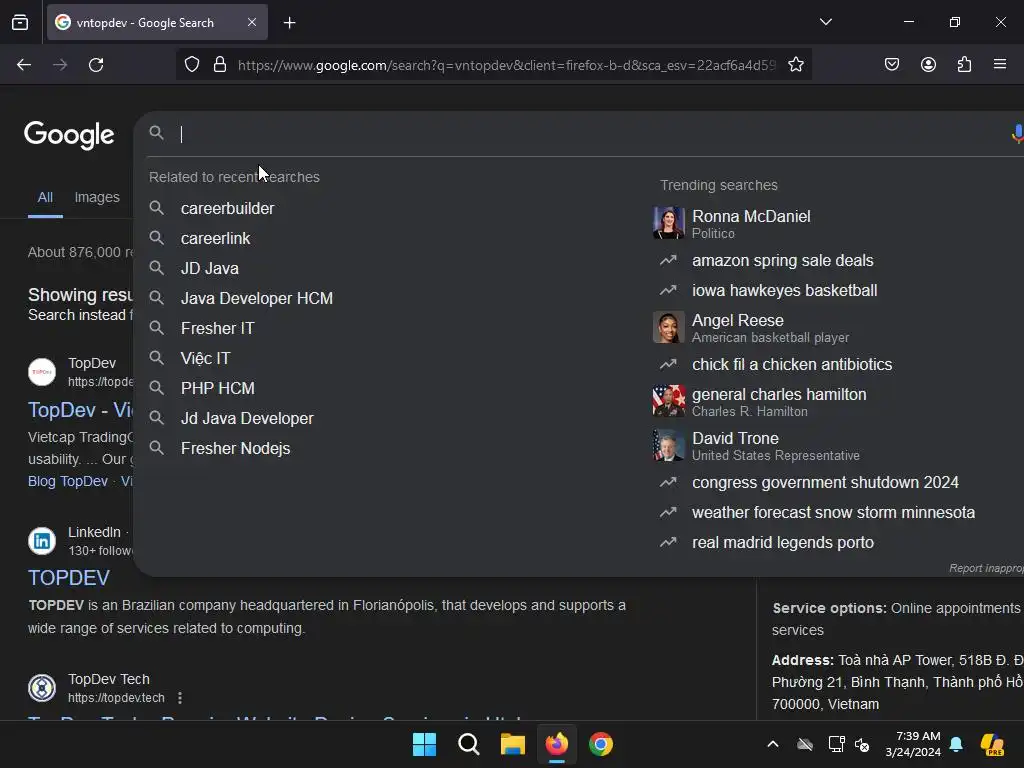
Task: Choose the JD Java suggestion
Action: [210, 268]
